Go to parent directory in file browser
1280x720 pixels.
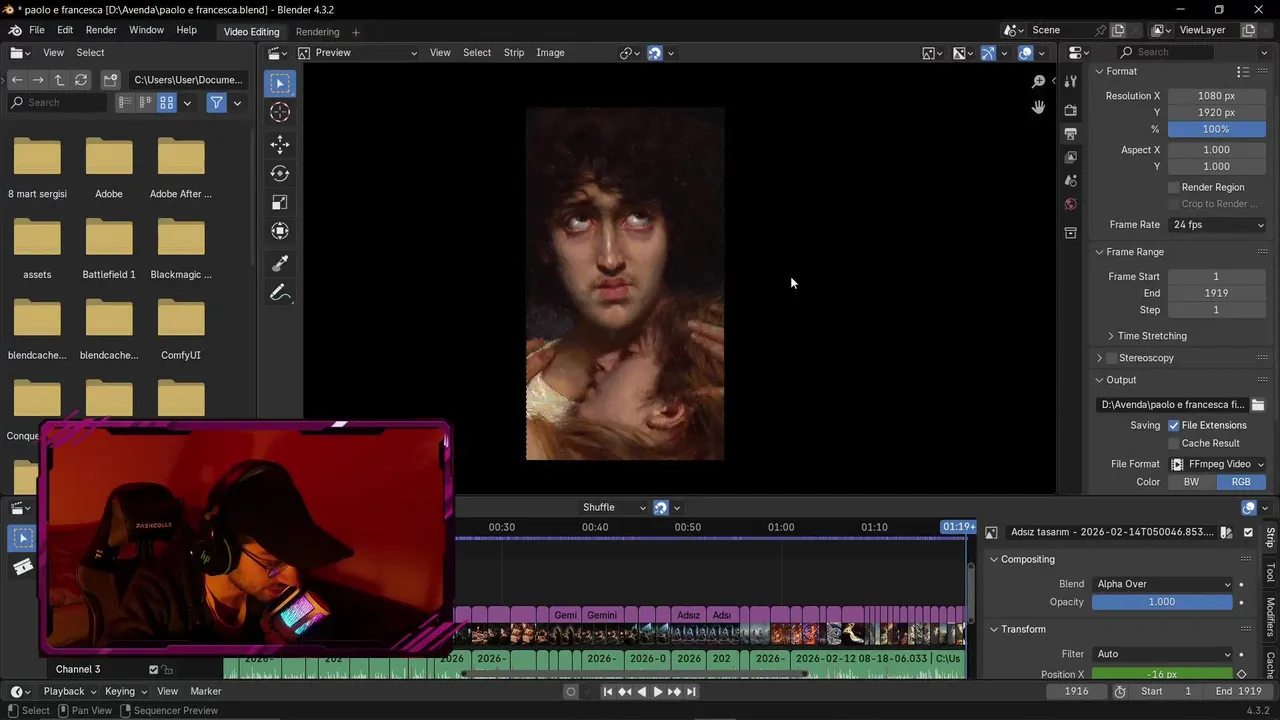[x=59, y=79]
